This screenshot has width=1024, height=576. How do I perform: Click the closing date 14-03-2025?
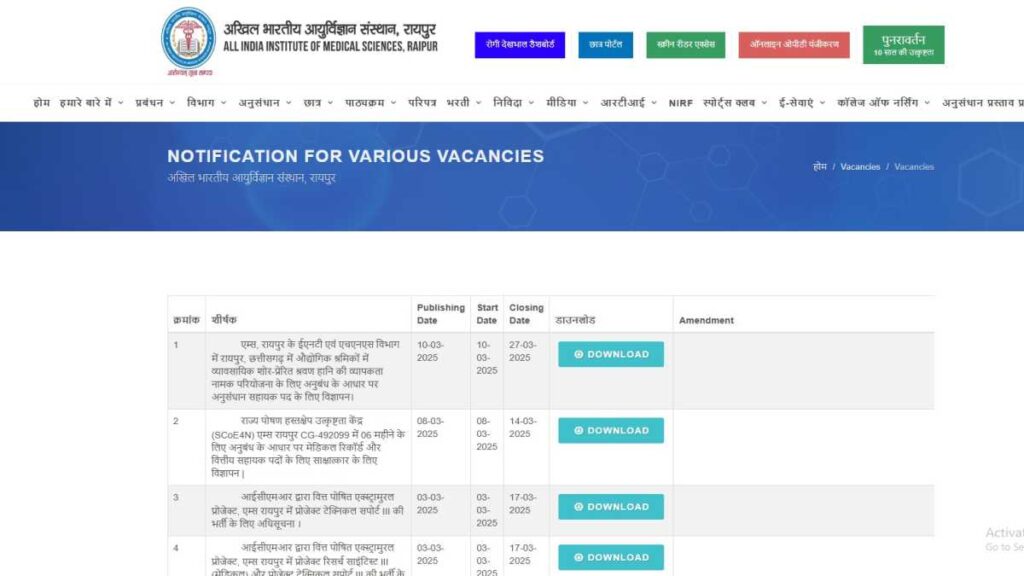tap(522, 427)
